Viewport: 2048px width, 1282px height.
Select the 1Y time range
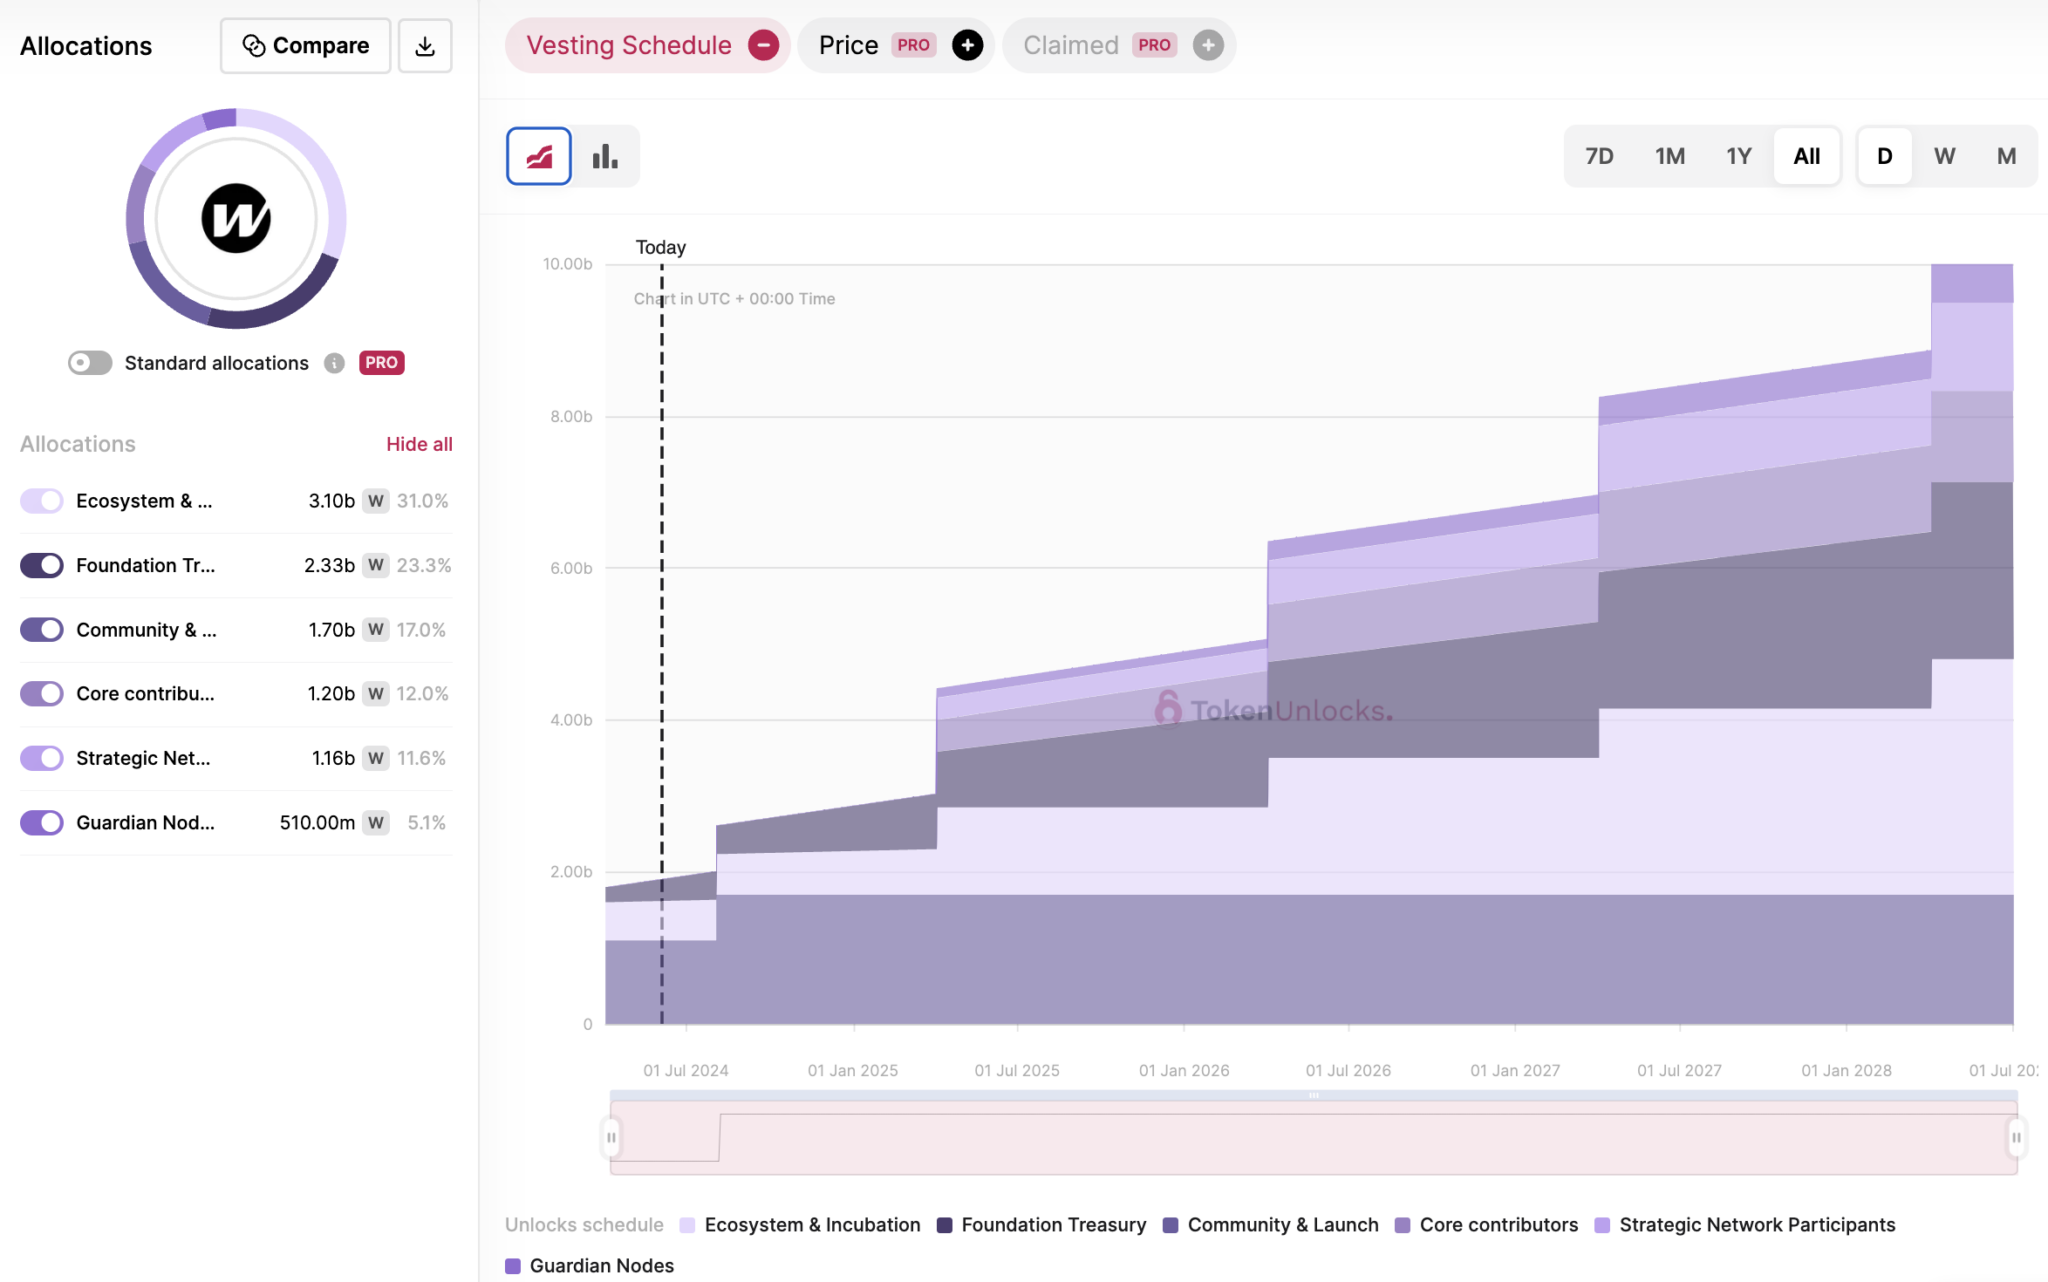(1739, 155)
